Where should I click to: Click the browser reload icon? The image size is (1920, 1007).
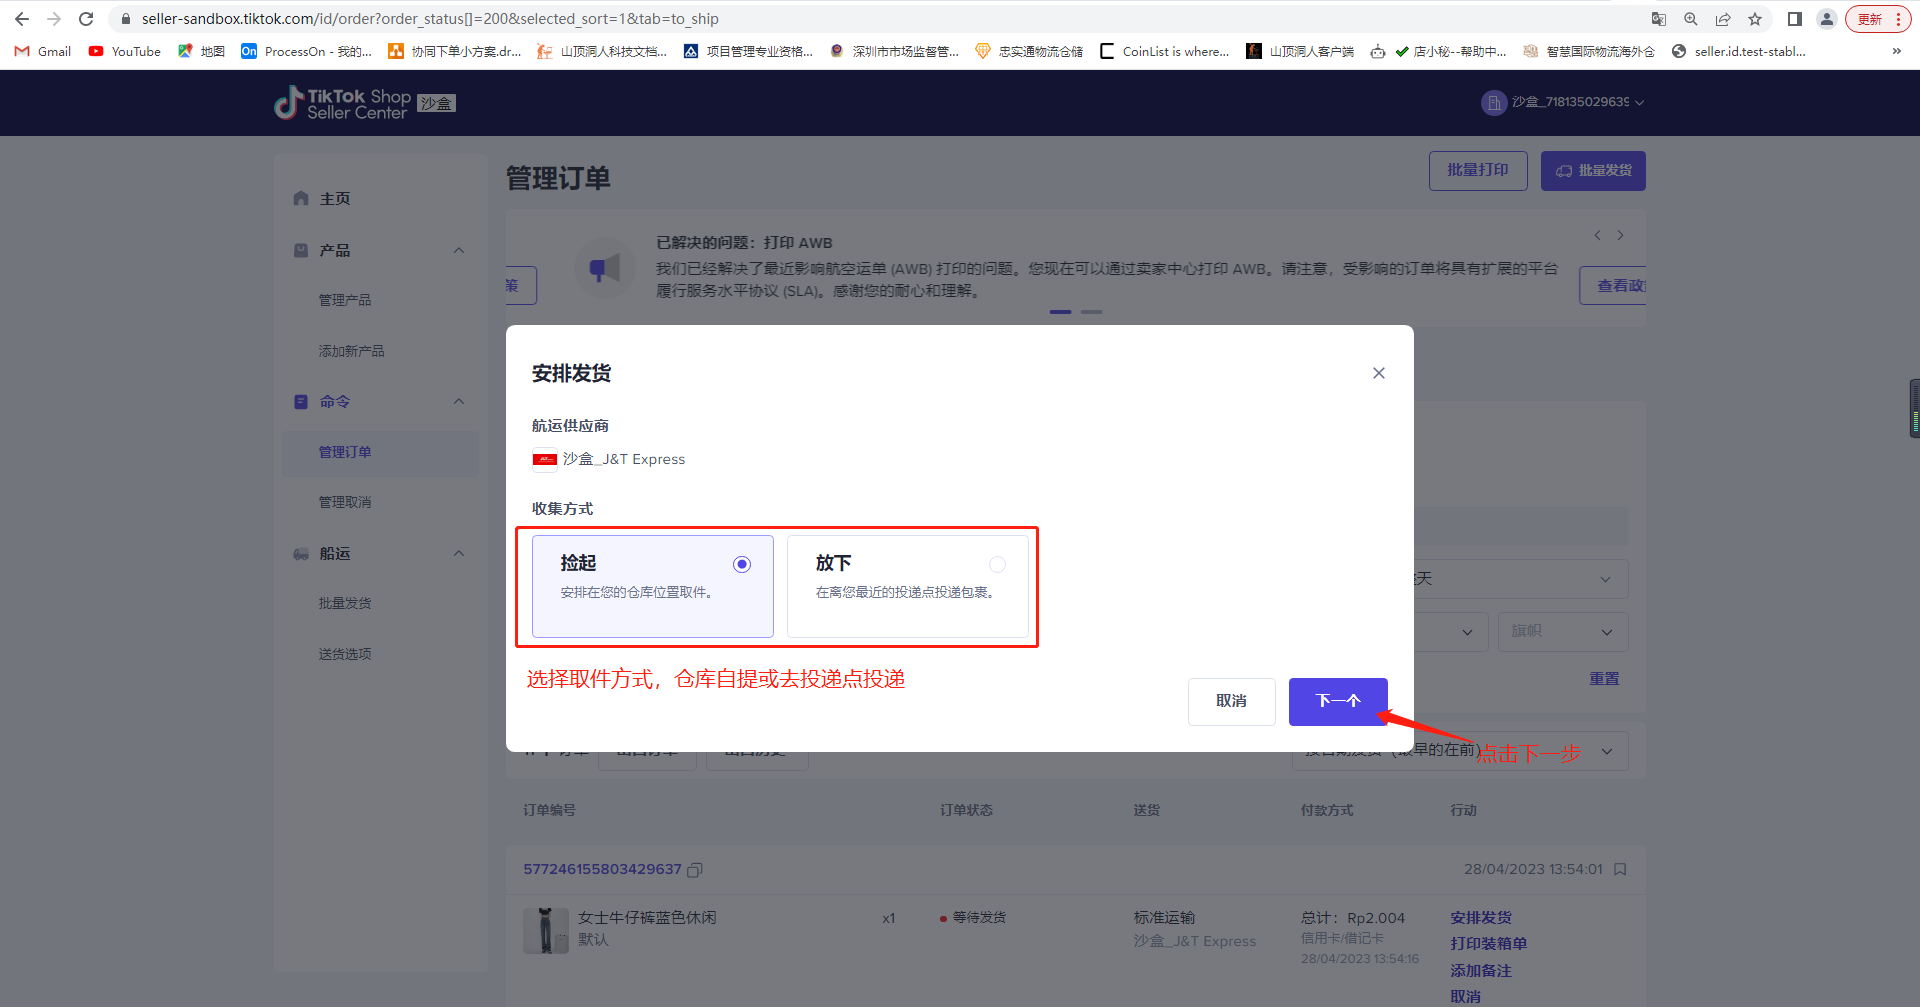[x=86, y=19]
